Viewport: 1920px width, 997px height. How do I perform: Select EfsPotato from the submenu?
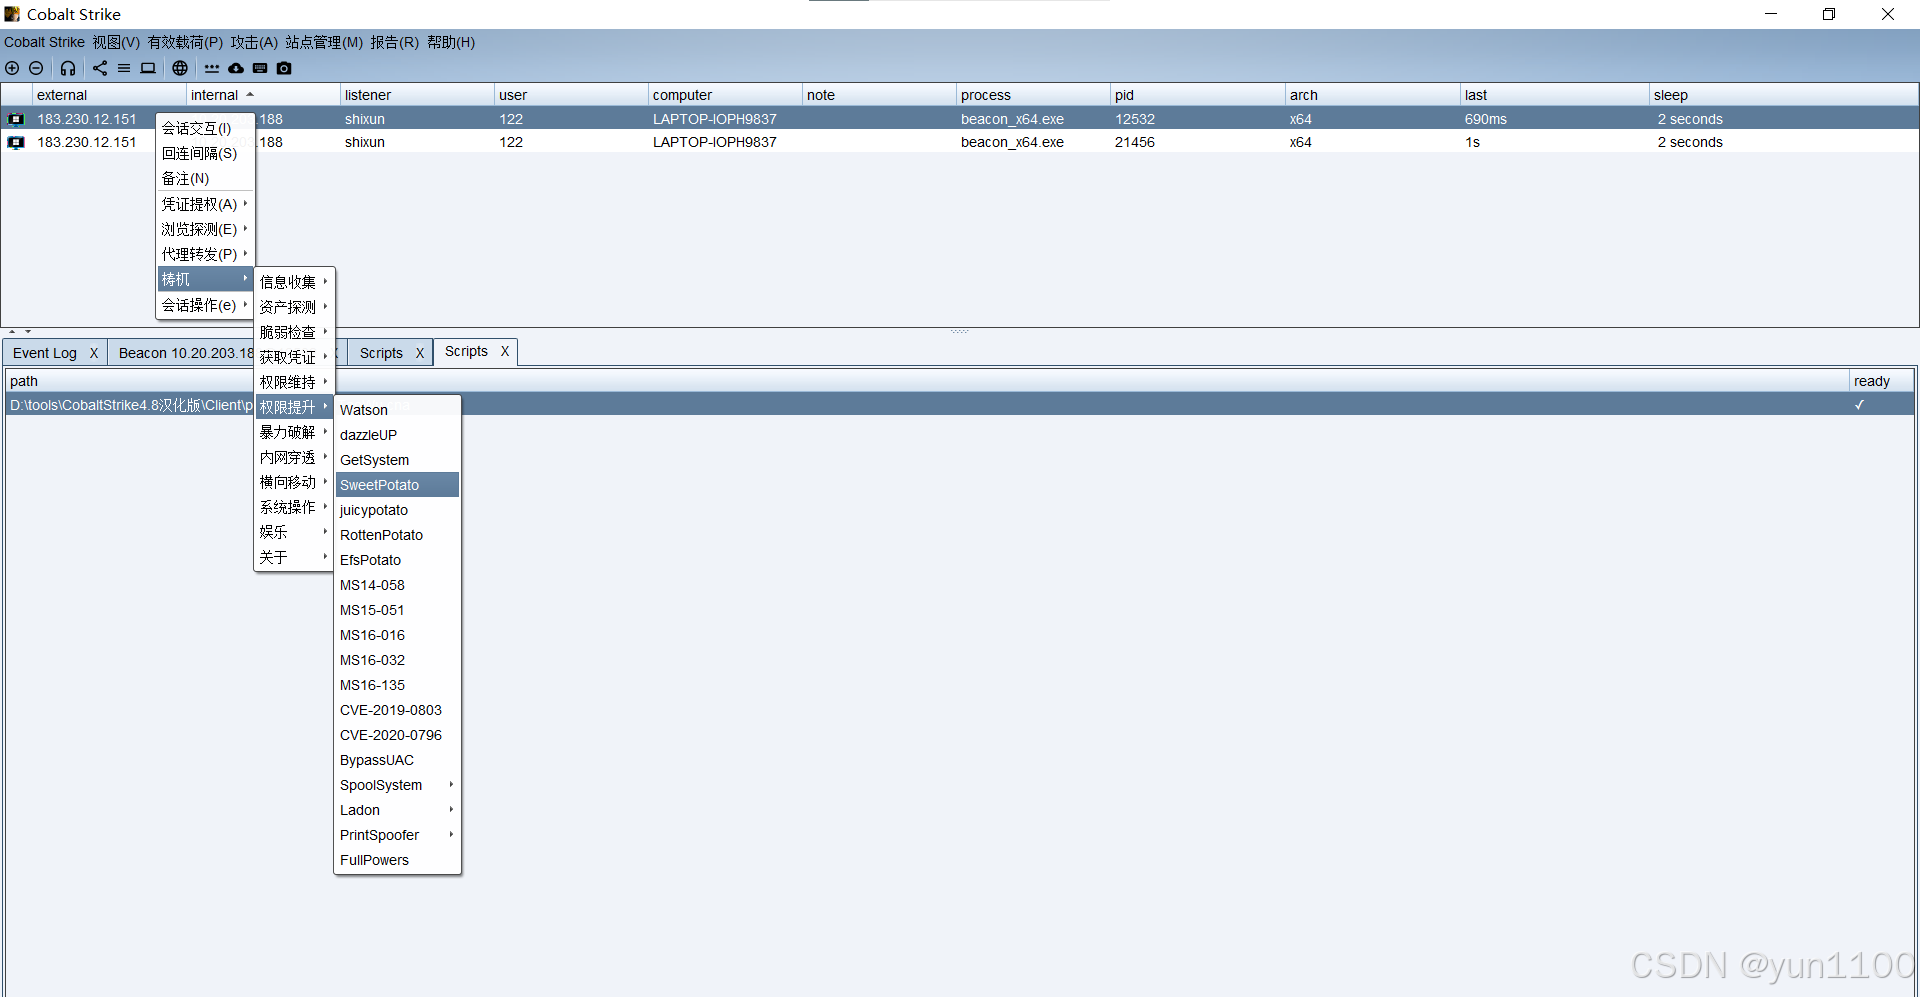click(x=397, y=560)
